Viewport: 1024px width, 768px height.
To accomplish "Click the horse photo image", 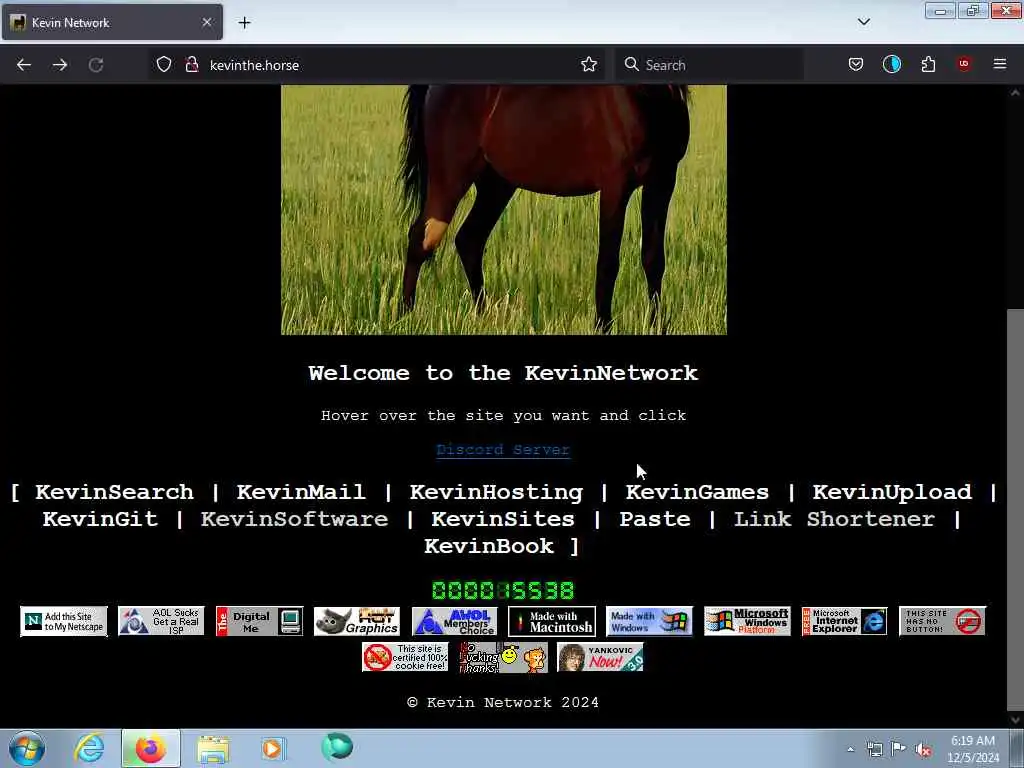I will click(504, 210).
